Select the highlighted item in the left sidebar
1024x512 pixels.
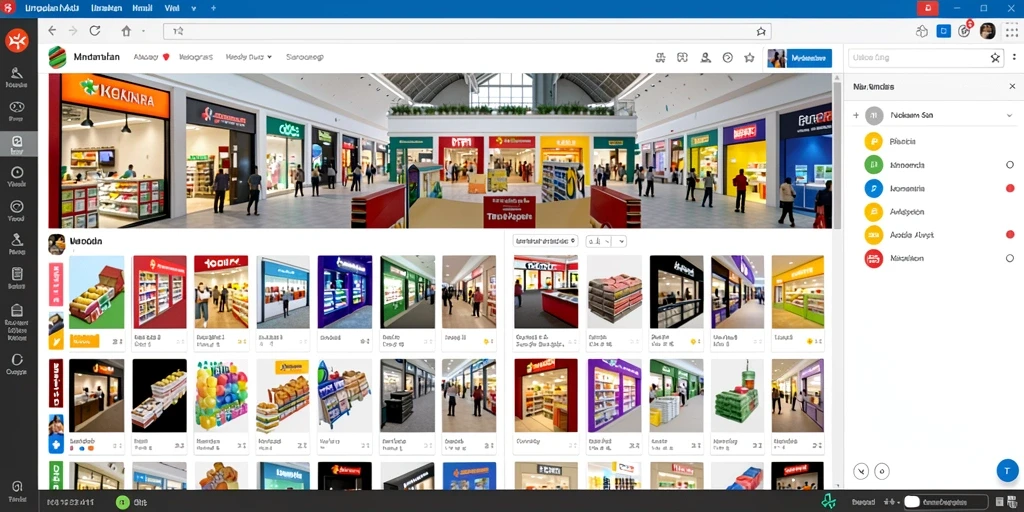18,145
